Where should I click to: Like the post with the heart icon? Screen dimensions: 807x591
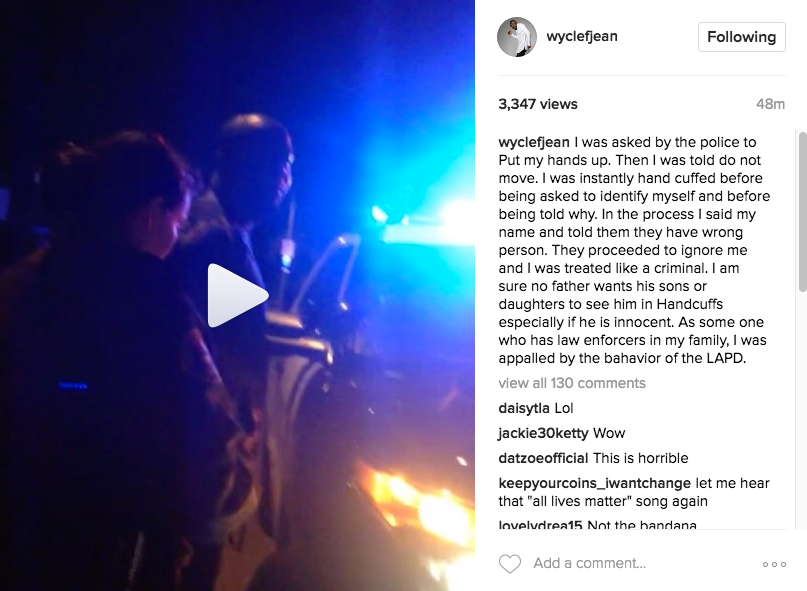point(510,564)
